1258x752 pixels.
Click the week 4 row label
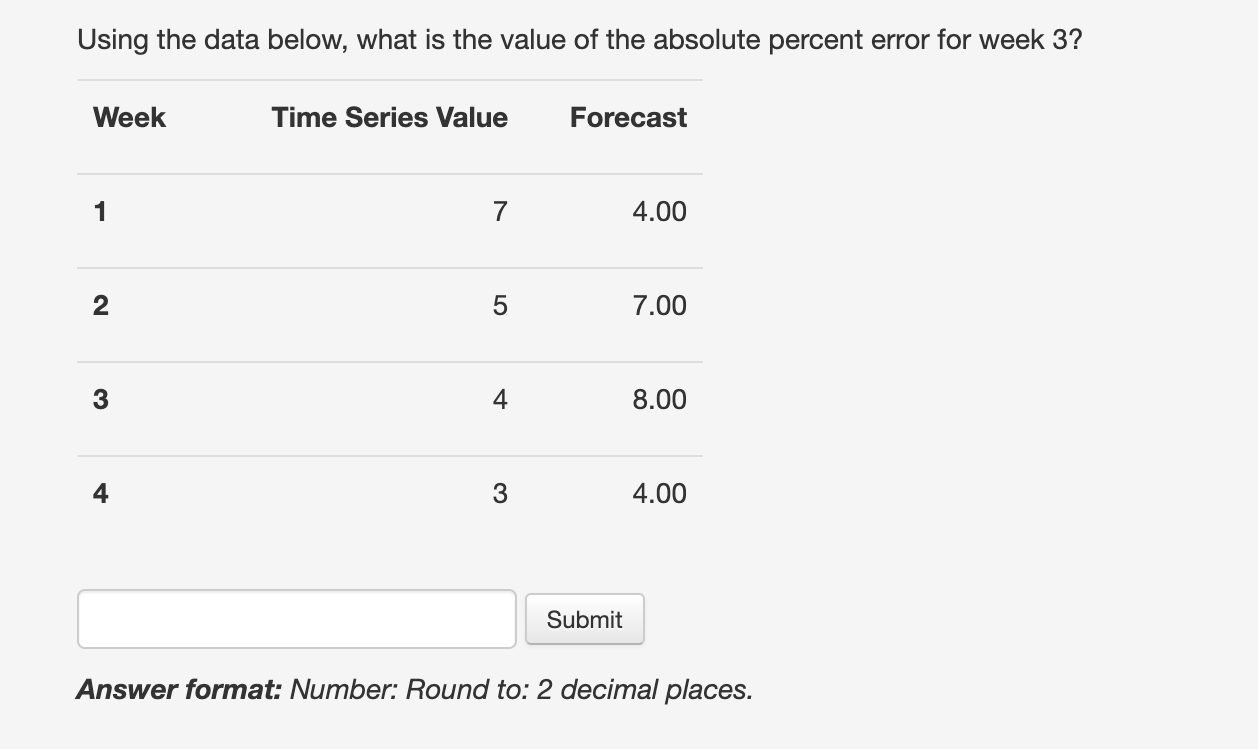click(99, 493)
